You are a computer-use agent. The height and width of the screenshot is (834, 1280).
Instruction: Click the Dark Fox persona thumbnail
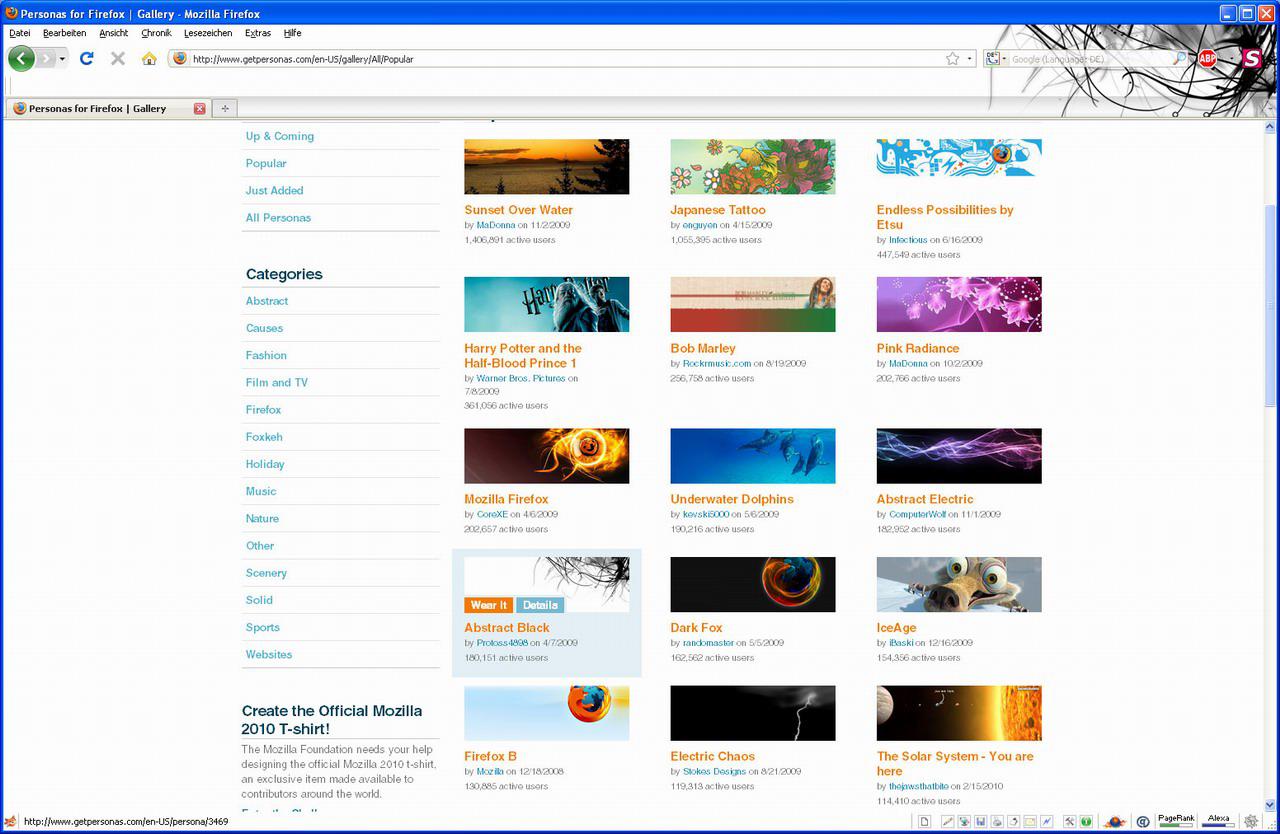[753, 584]
